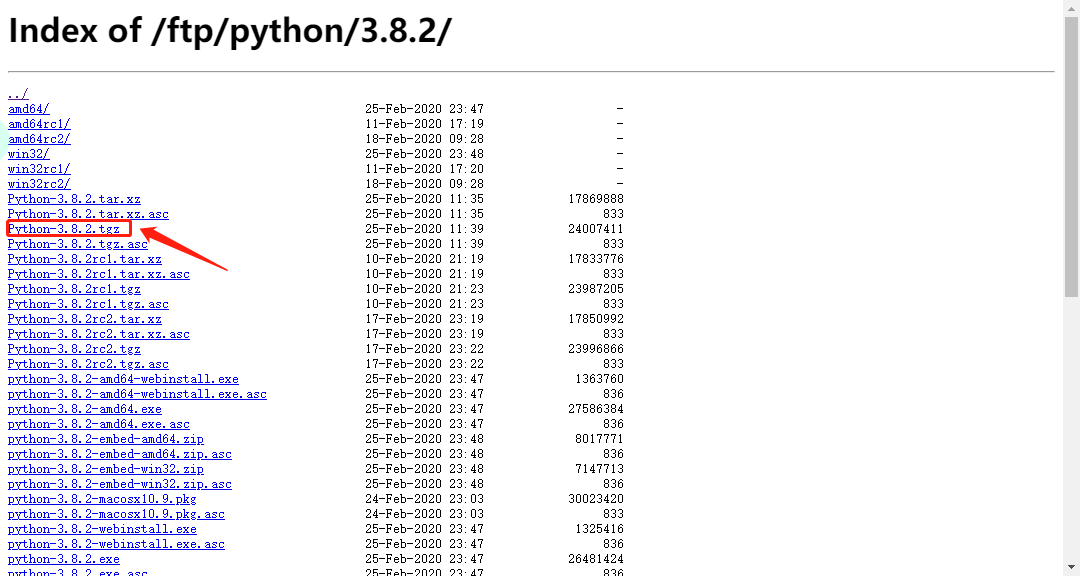The width and height of the screenshot is (1080, 576).
Task: Download python-3.8.2-webinstall.exe
Action: coord(103,530)
